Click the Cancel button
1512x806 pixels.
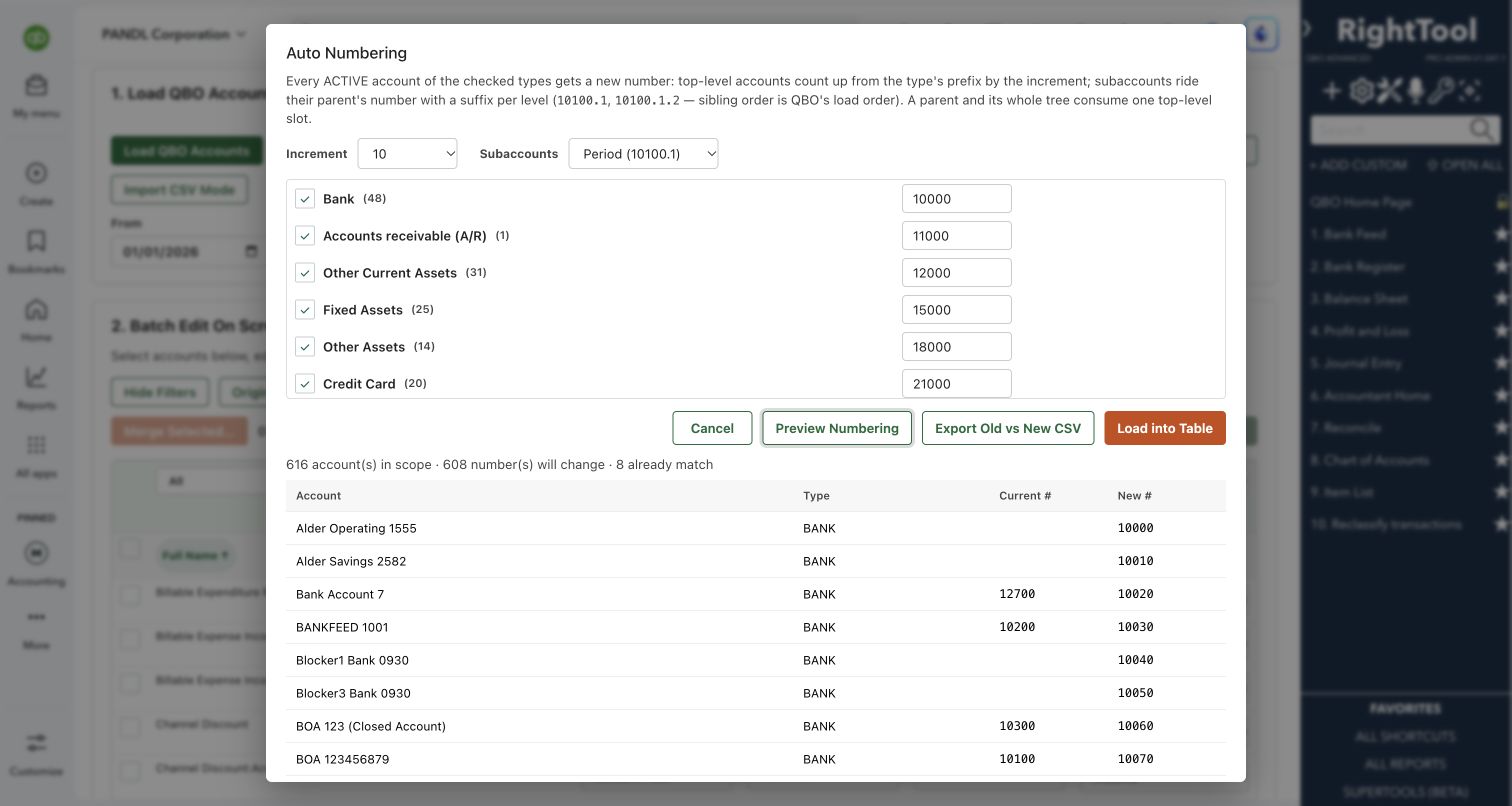coord(712,428)
